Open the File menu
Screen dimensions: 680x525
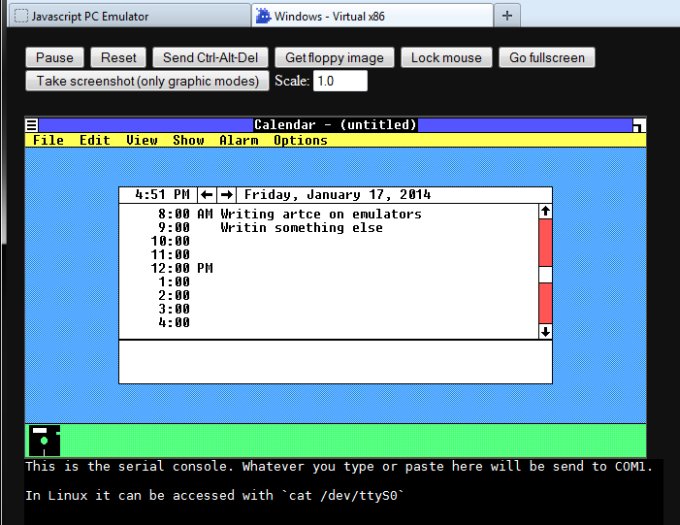[48, 140]
